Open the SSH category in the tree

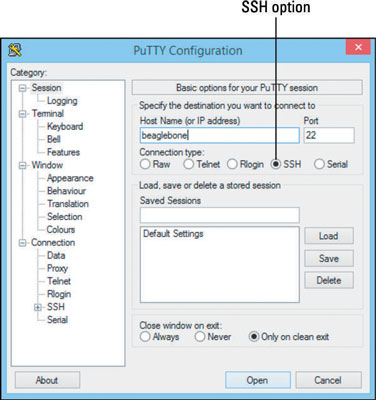point(56,307)
